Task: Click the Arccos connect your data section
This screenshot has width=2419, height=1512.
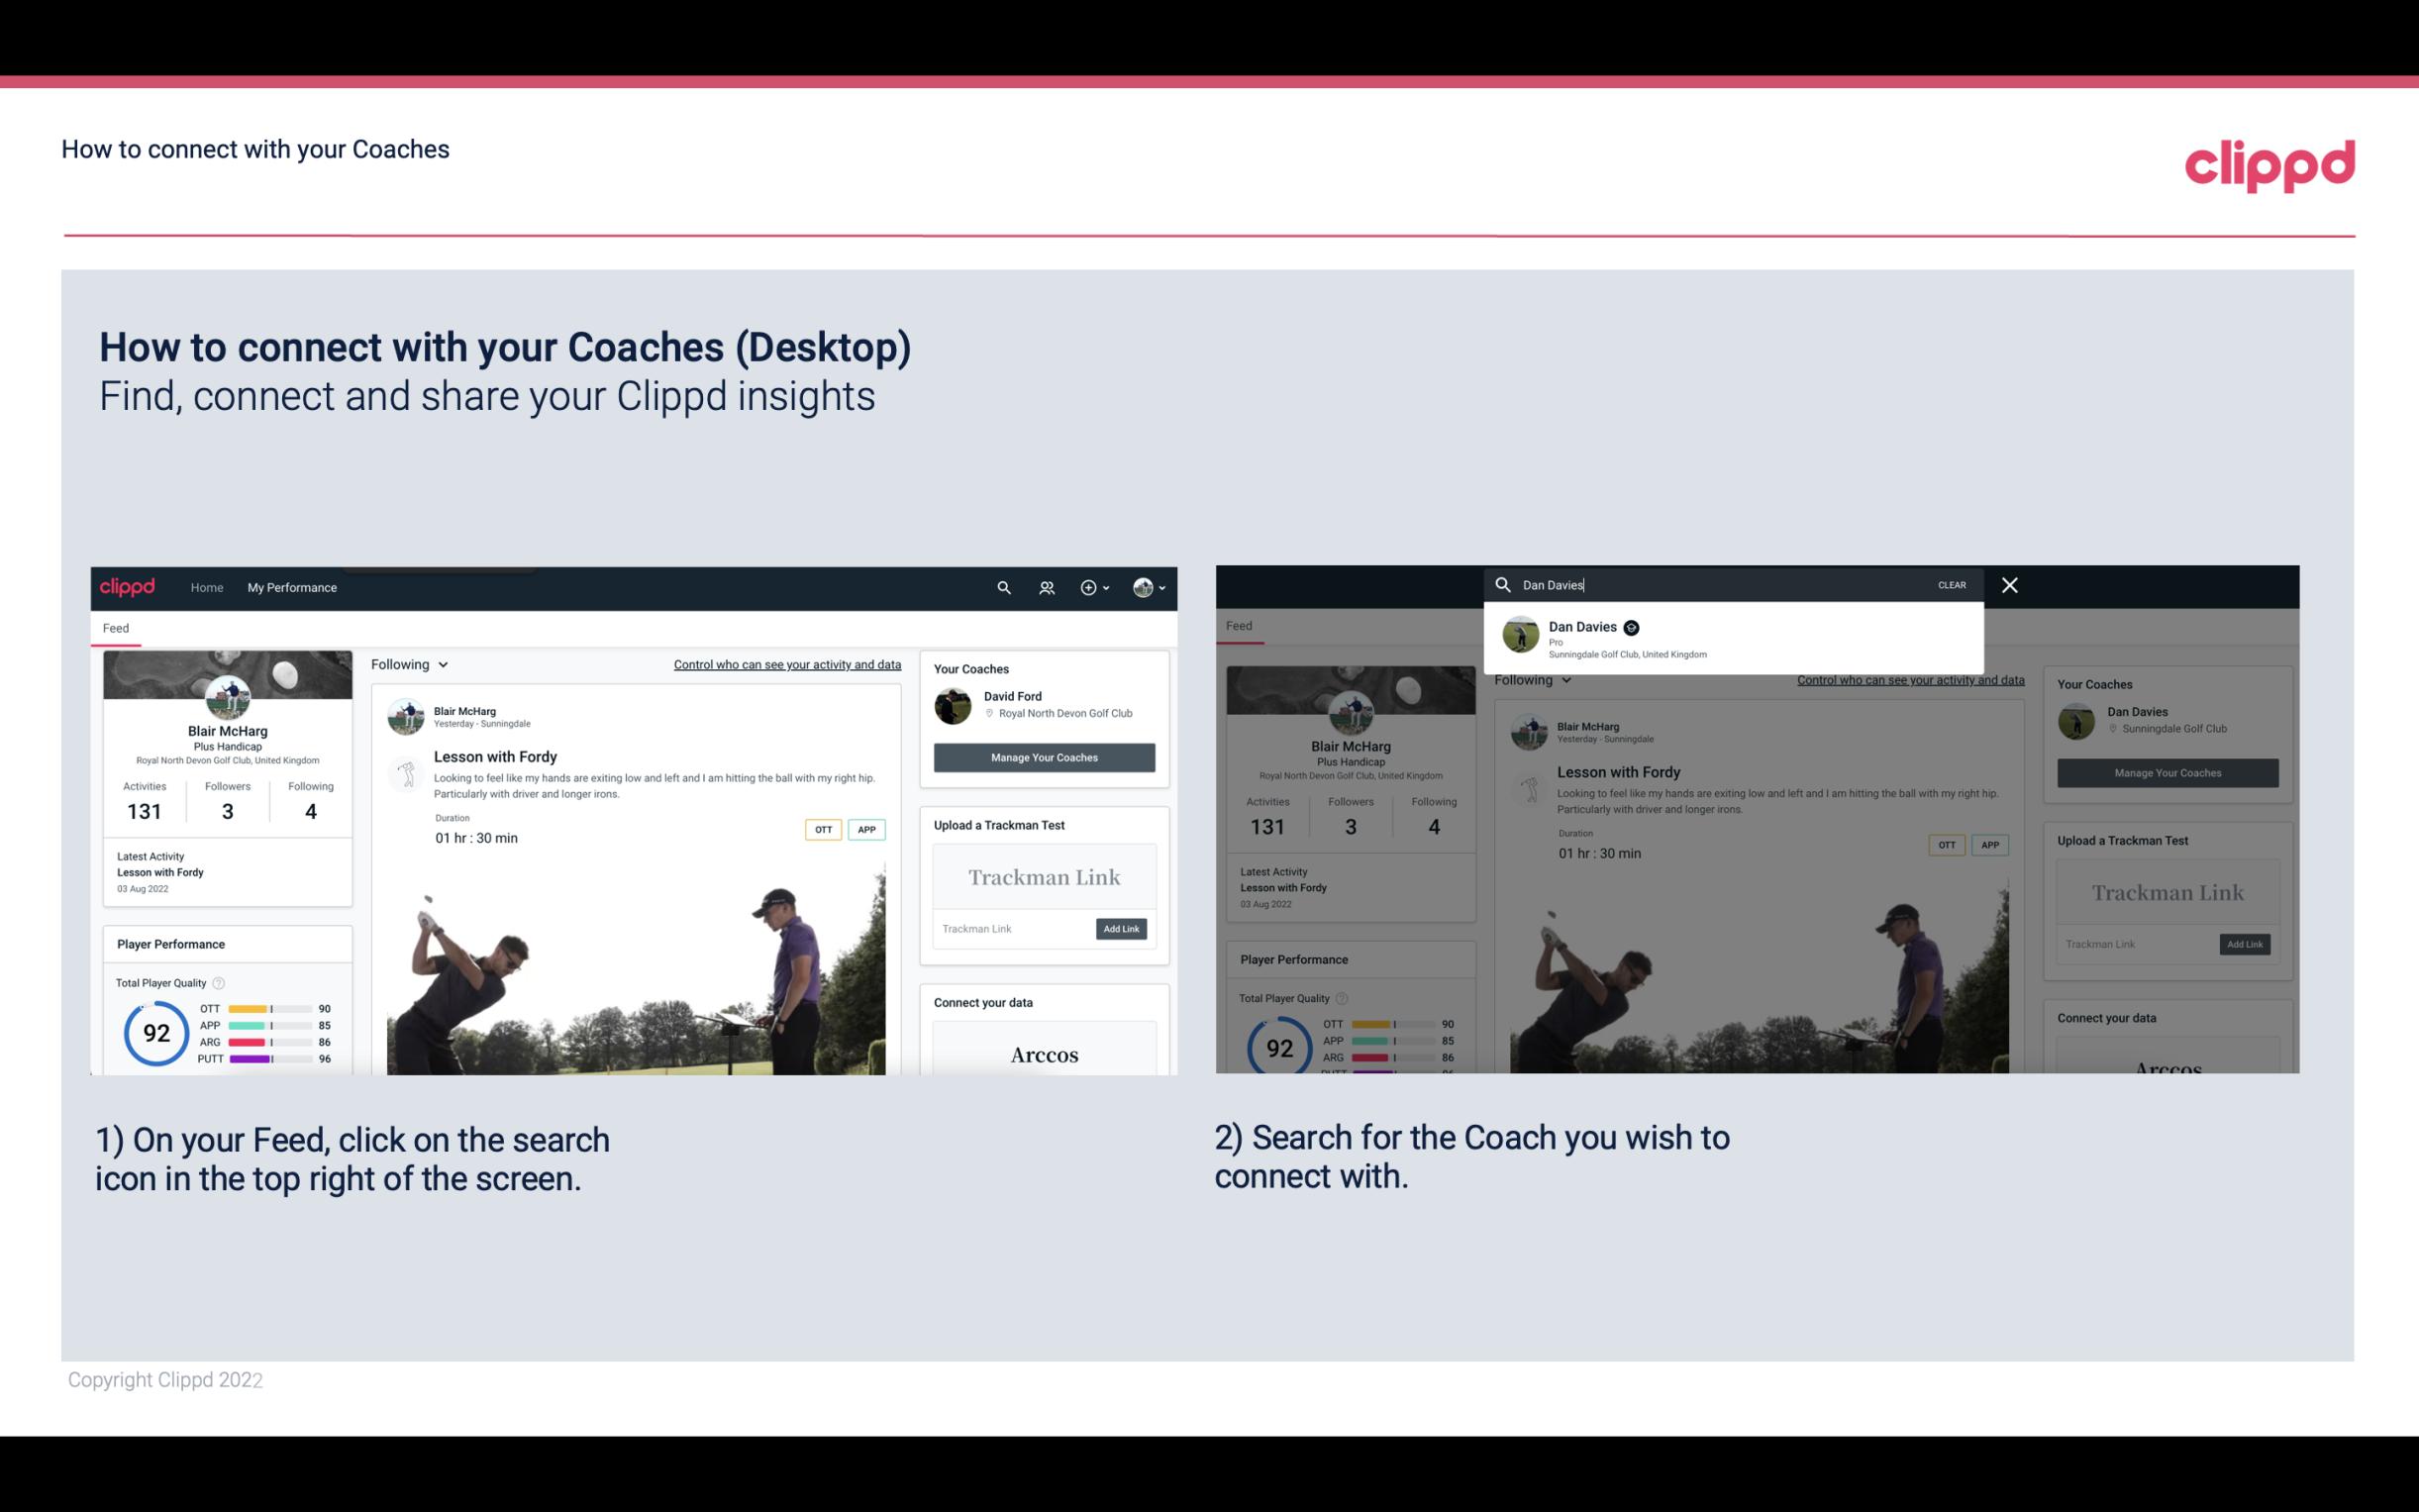Action: coord(1042,1054)
